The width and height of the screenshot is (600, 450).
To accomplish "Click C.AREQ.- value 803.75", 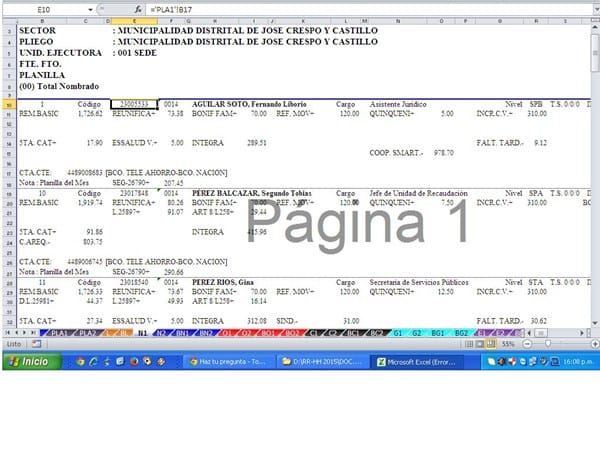I will click(93, 241).
